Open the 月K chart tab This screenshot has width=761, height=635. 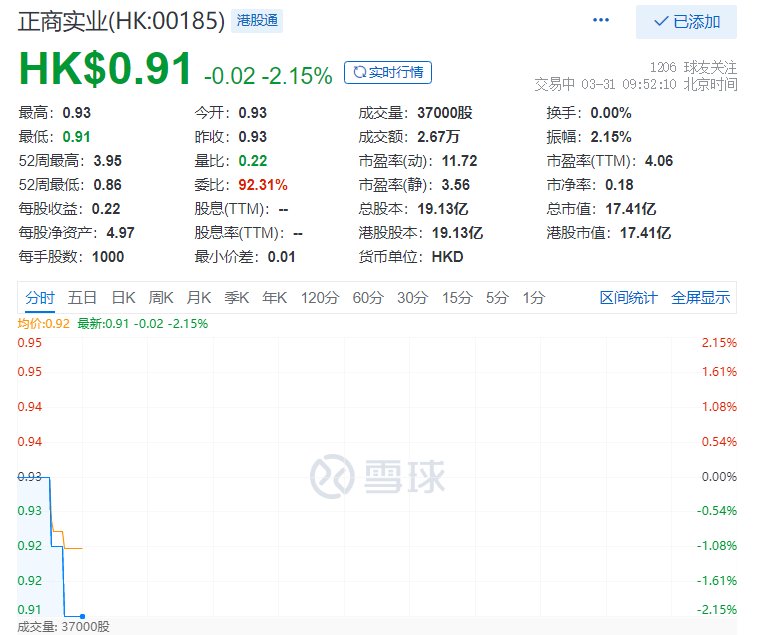point(199,297)
